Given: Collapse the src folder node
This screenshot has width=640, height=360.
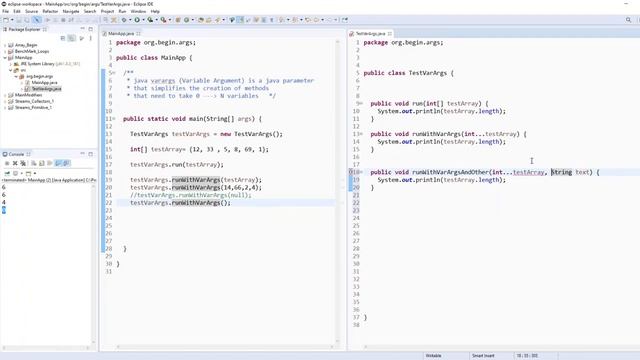Looking at the screenshot, I should [x=11, y=70].
